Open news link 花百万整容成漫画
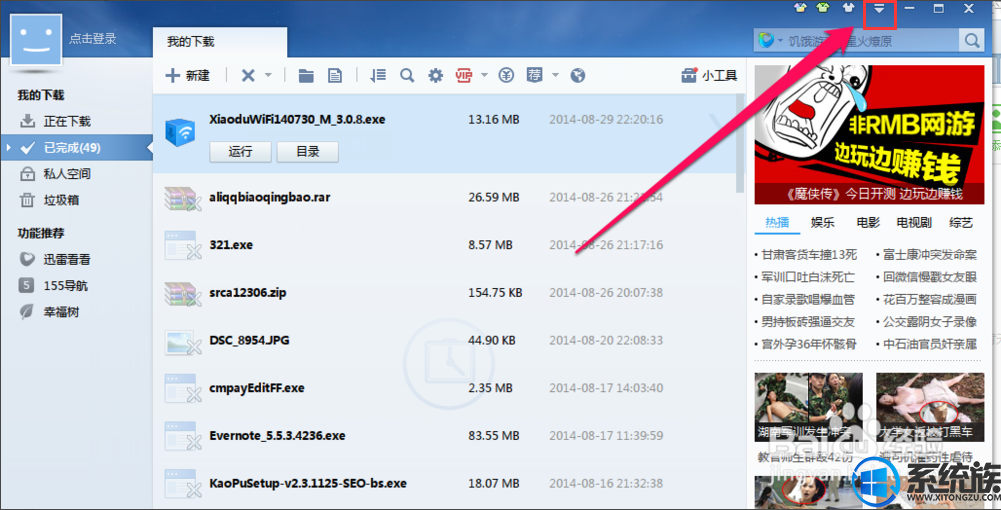 930,299
